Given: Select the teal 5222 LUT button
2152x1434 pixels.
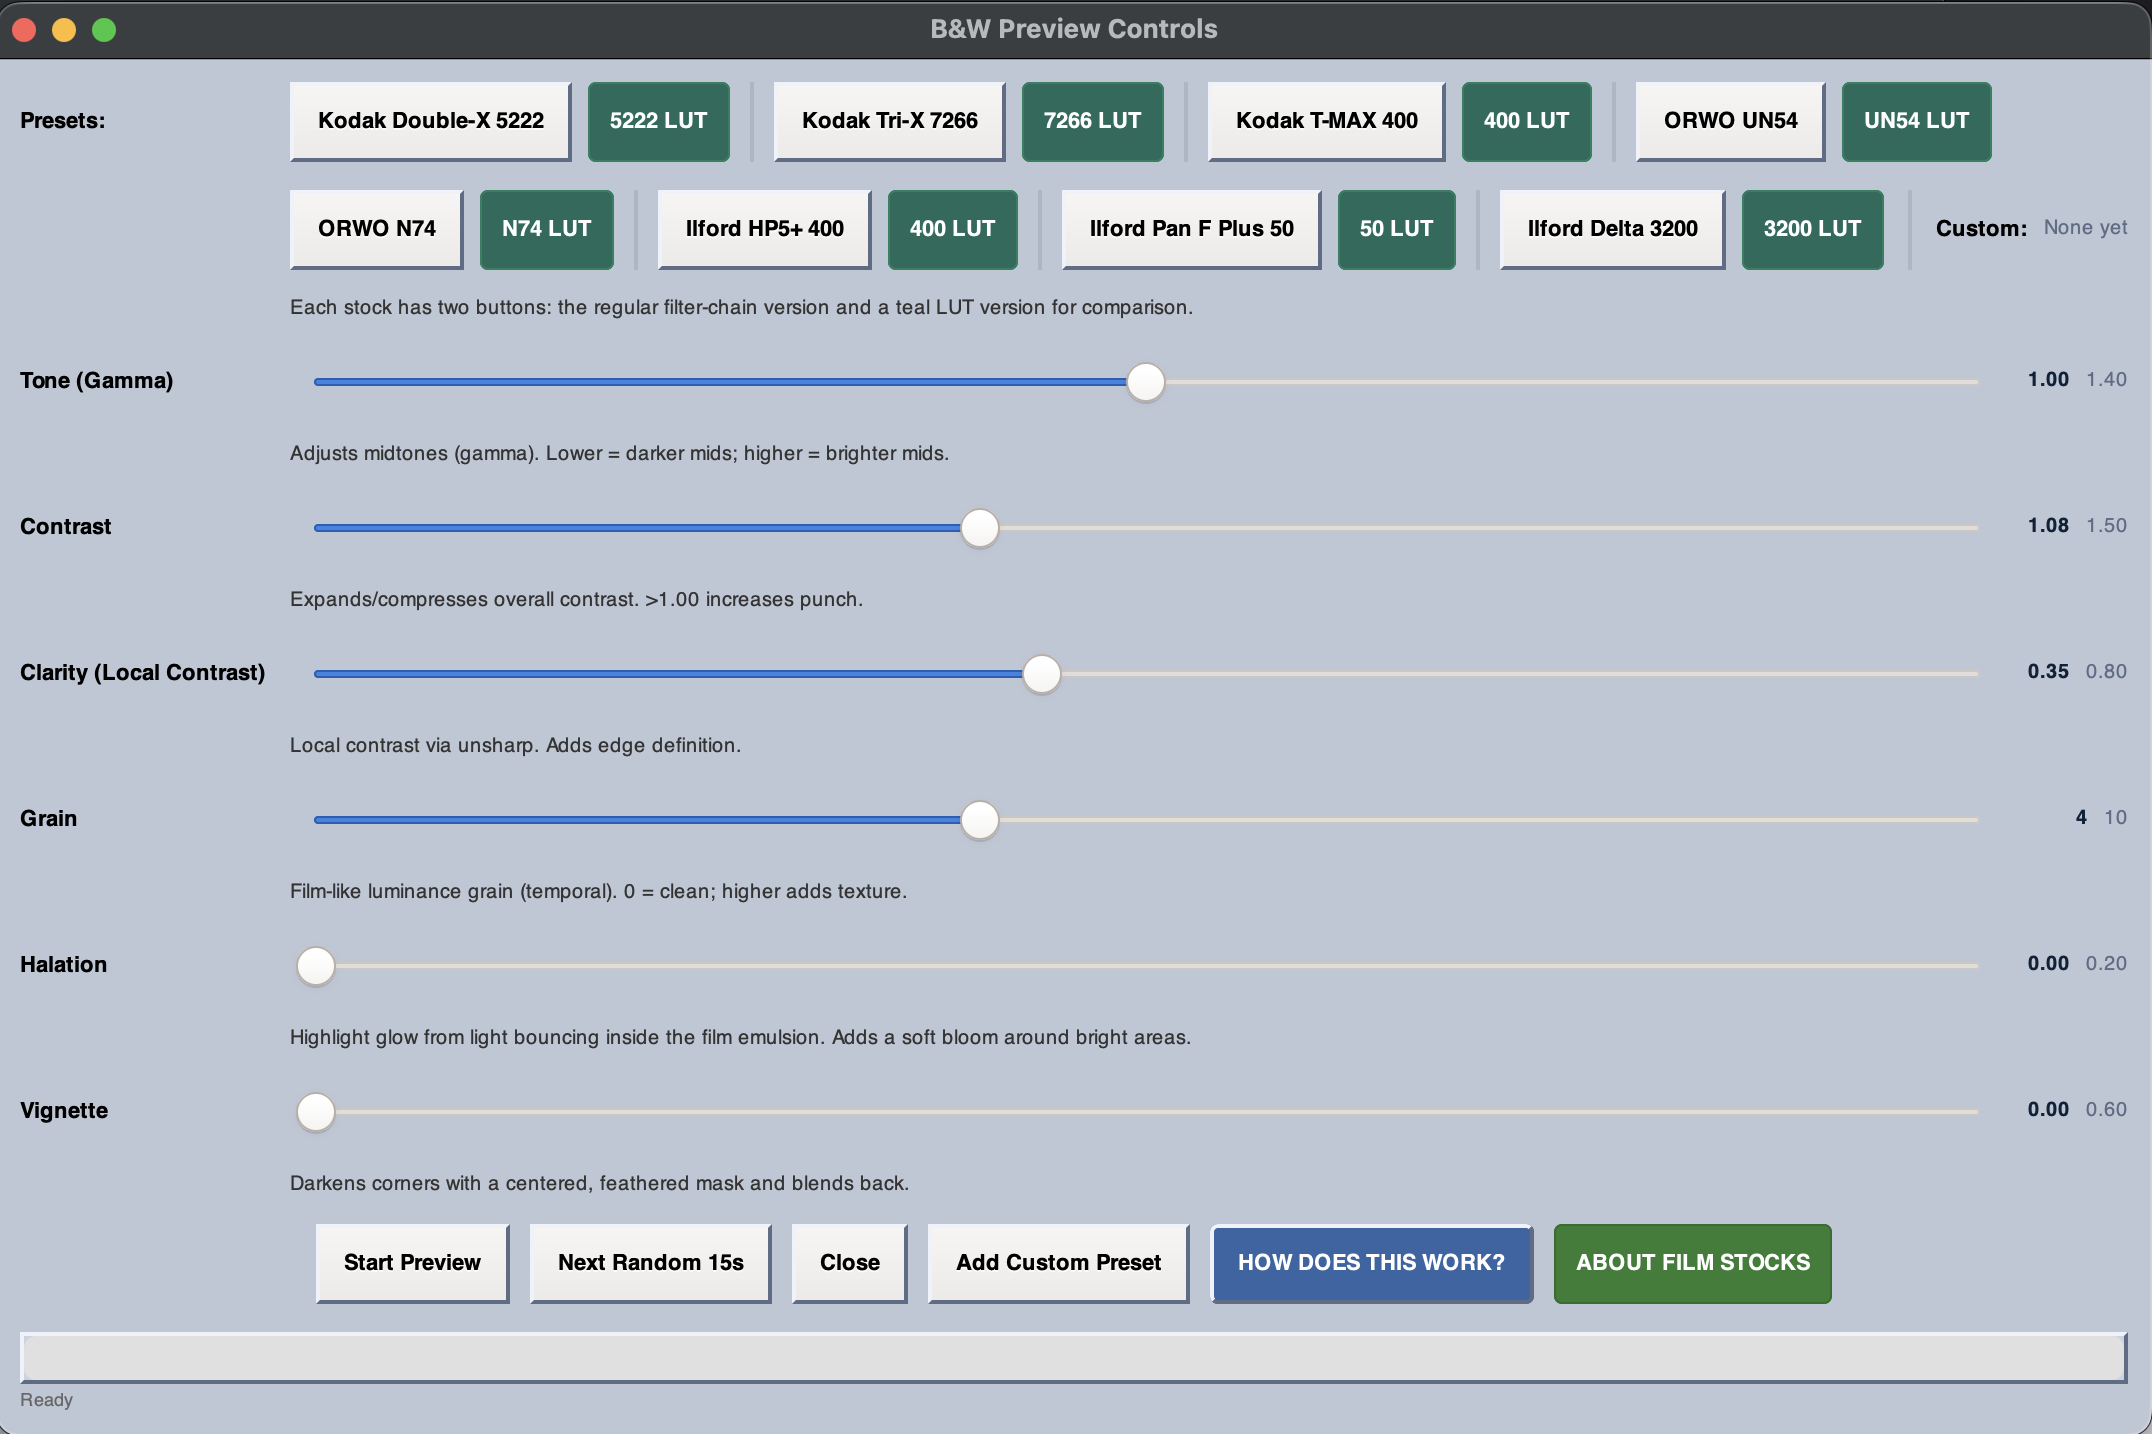Looking at the screenshot, I should pos(658,121).
